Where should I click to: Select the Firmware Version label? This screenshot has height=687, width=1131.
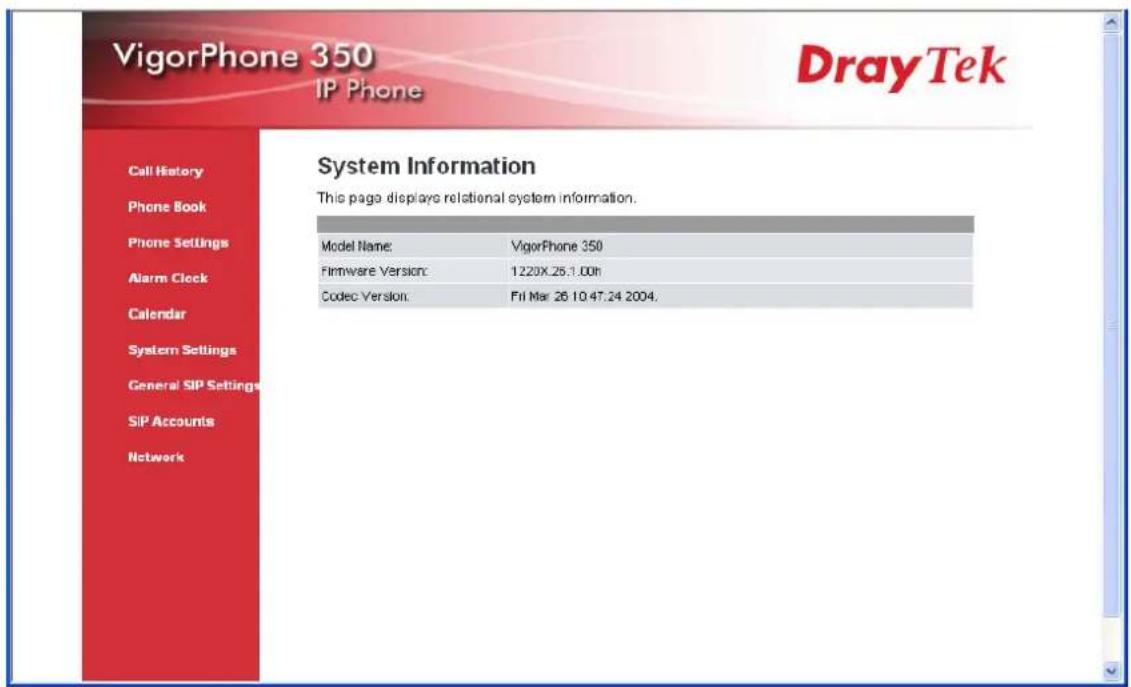374,271
